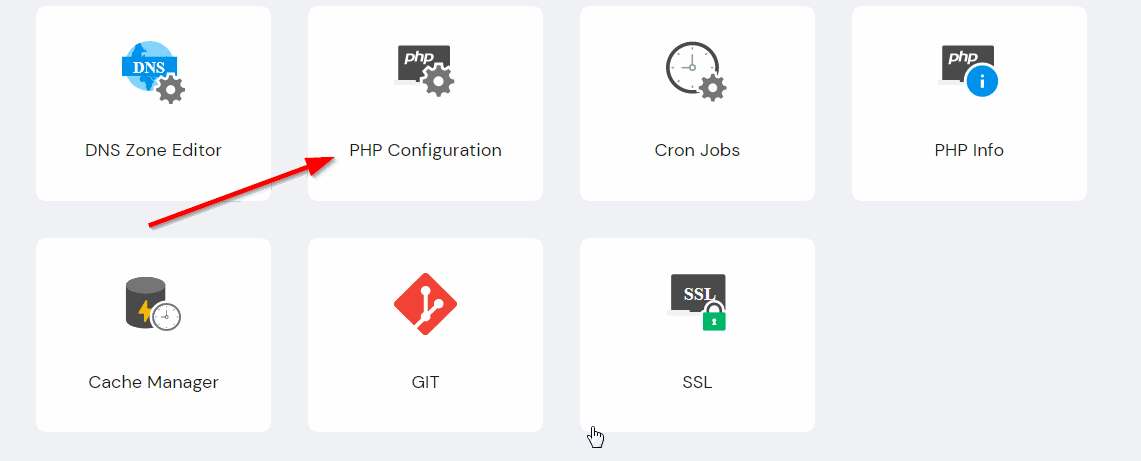Open the Cache Manager label
This screenshot has height=461, width=1141.
click(x=154, y=382)
